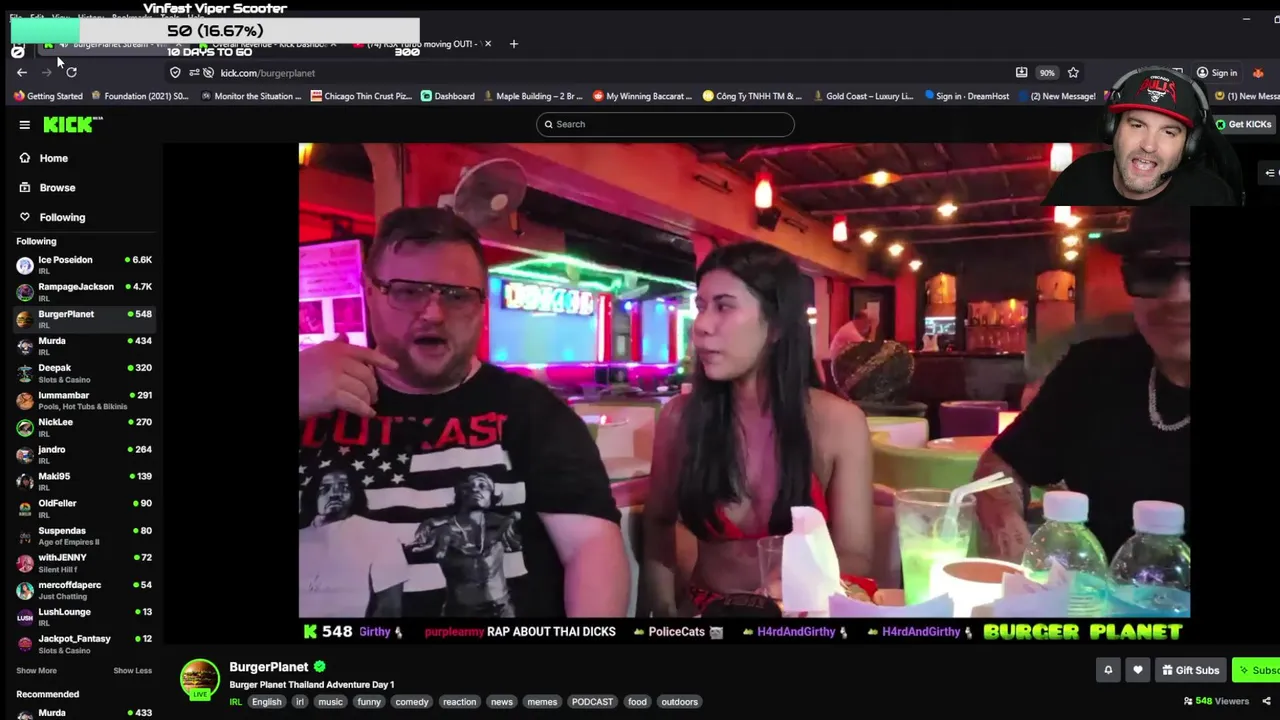This screenshot has width=1280, height=720.
Task: Open the page install/download icon in address bar
Action: coord(1021,72)
